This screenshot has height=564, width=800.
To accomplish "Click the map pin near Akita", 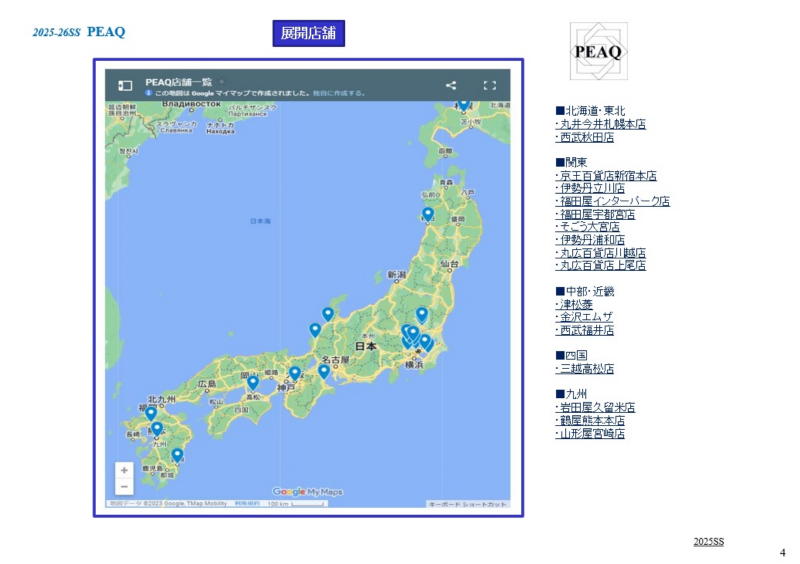I will pos(428,214).
